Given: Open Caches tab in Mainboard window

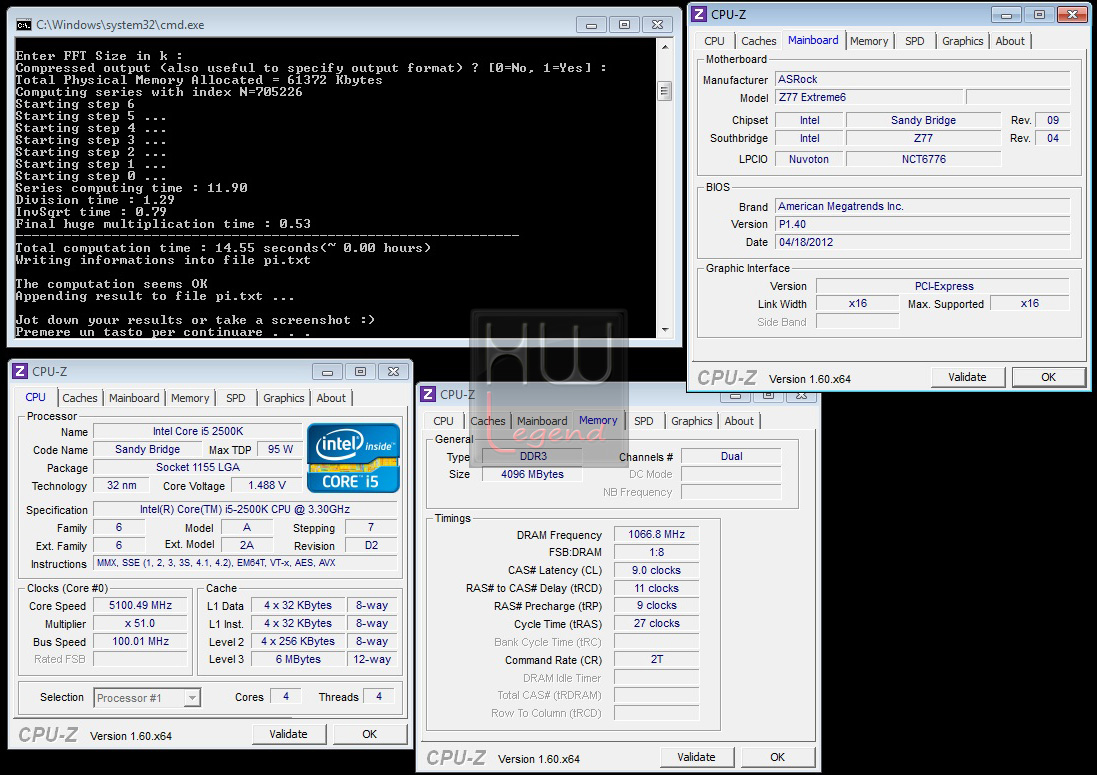Looking at the screenshot, I should [x=758, y=41].
